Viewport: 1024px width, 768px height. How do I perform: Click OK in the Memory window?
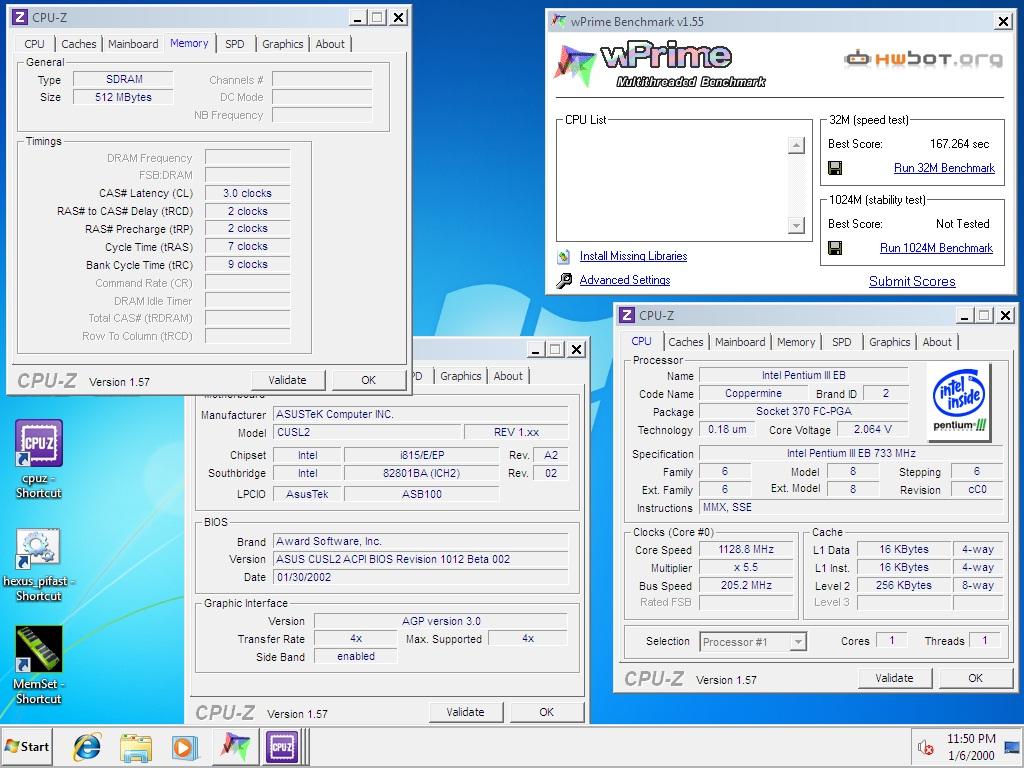tap(368, 380)
